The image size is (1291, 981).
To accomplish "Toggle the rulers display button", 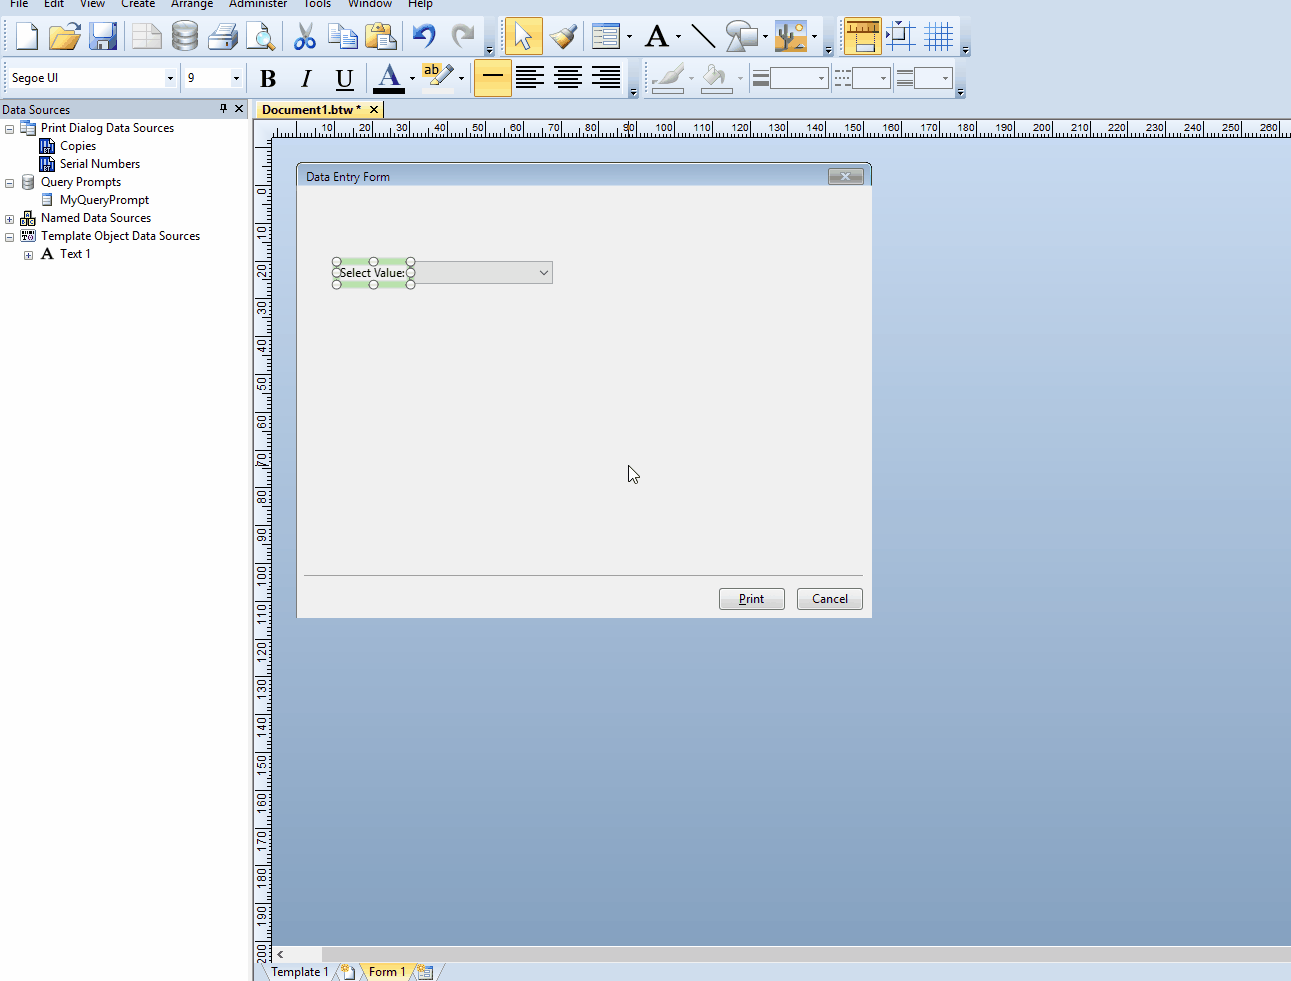I will [861, 37].
